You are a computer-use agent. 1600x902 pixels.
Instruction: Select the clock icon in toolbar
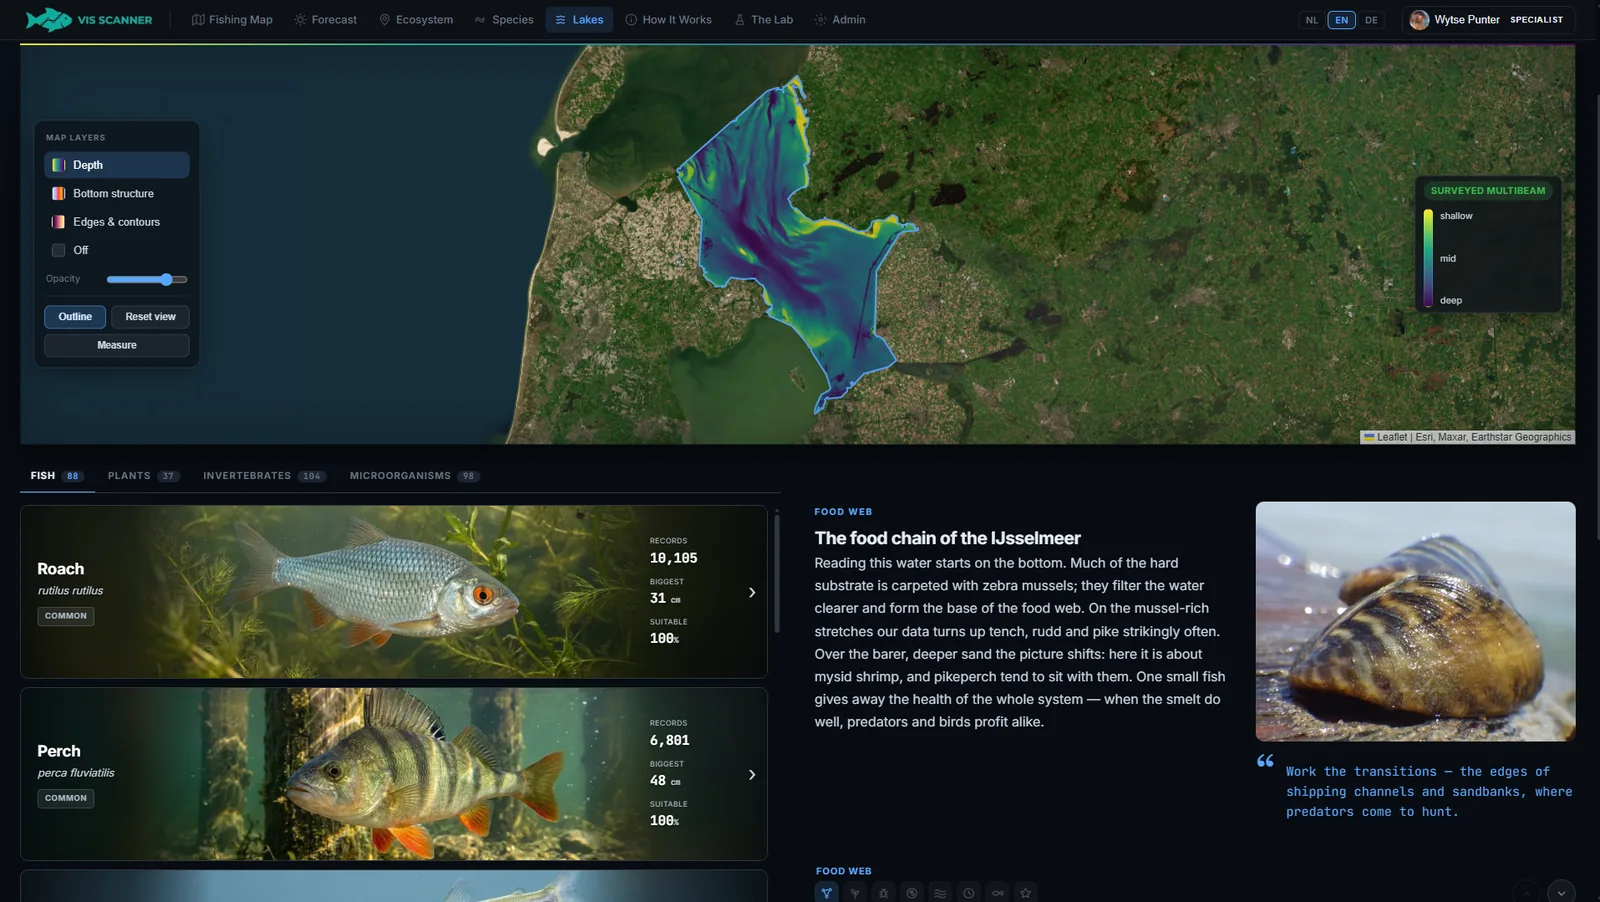(969, 893)
